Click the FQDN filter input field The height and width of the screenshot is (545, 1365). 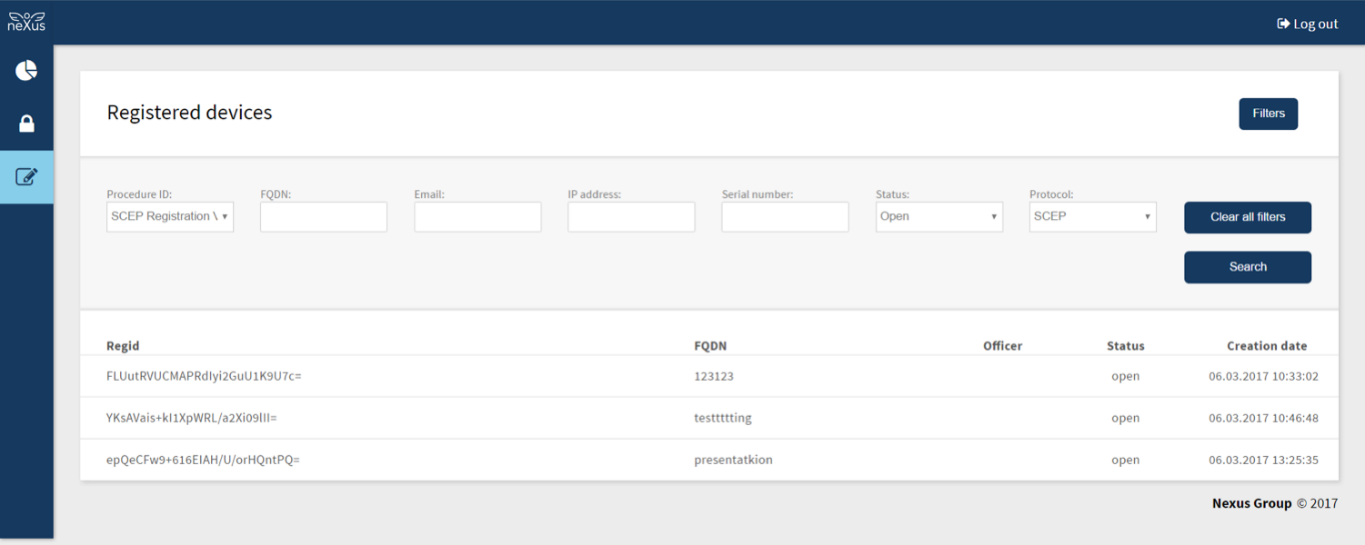pos(323,217)
